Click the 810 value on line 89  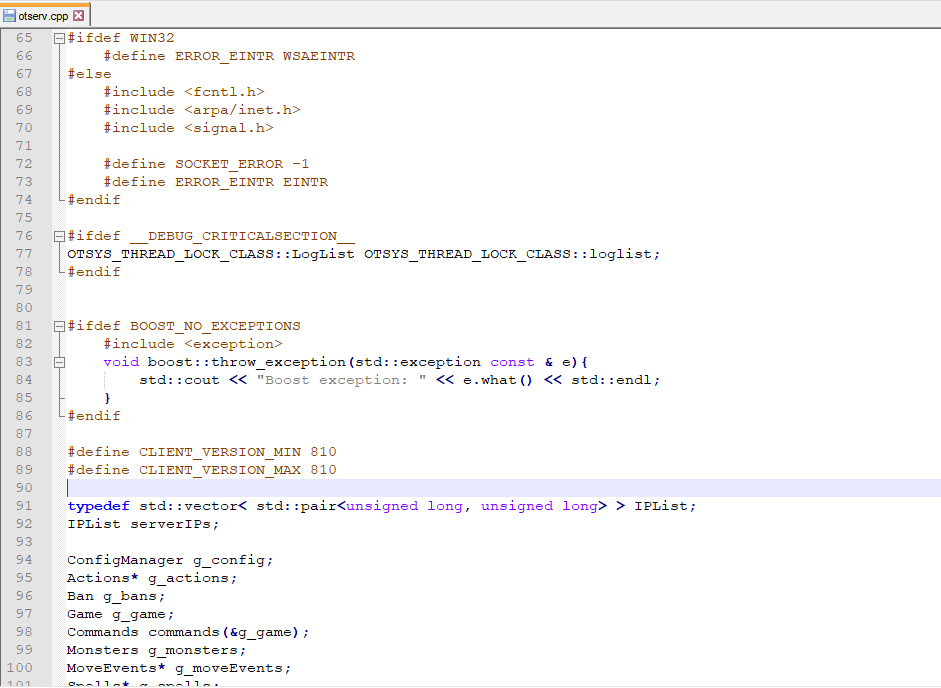click(x=323, y=470)
